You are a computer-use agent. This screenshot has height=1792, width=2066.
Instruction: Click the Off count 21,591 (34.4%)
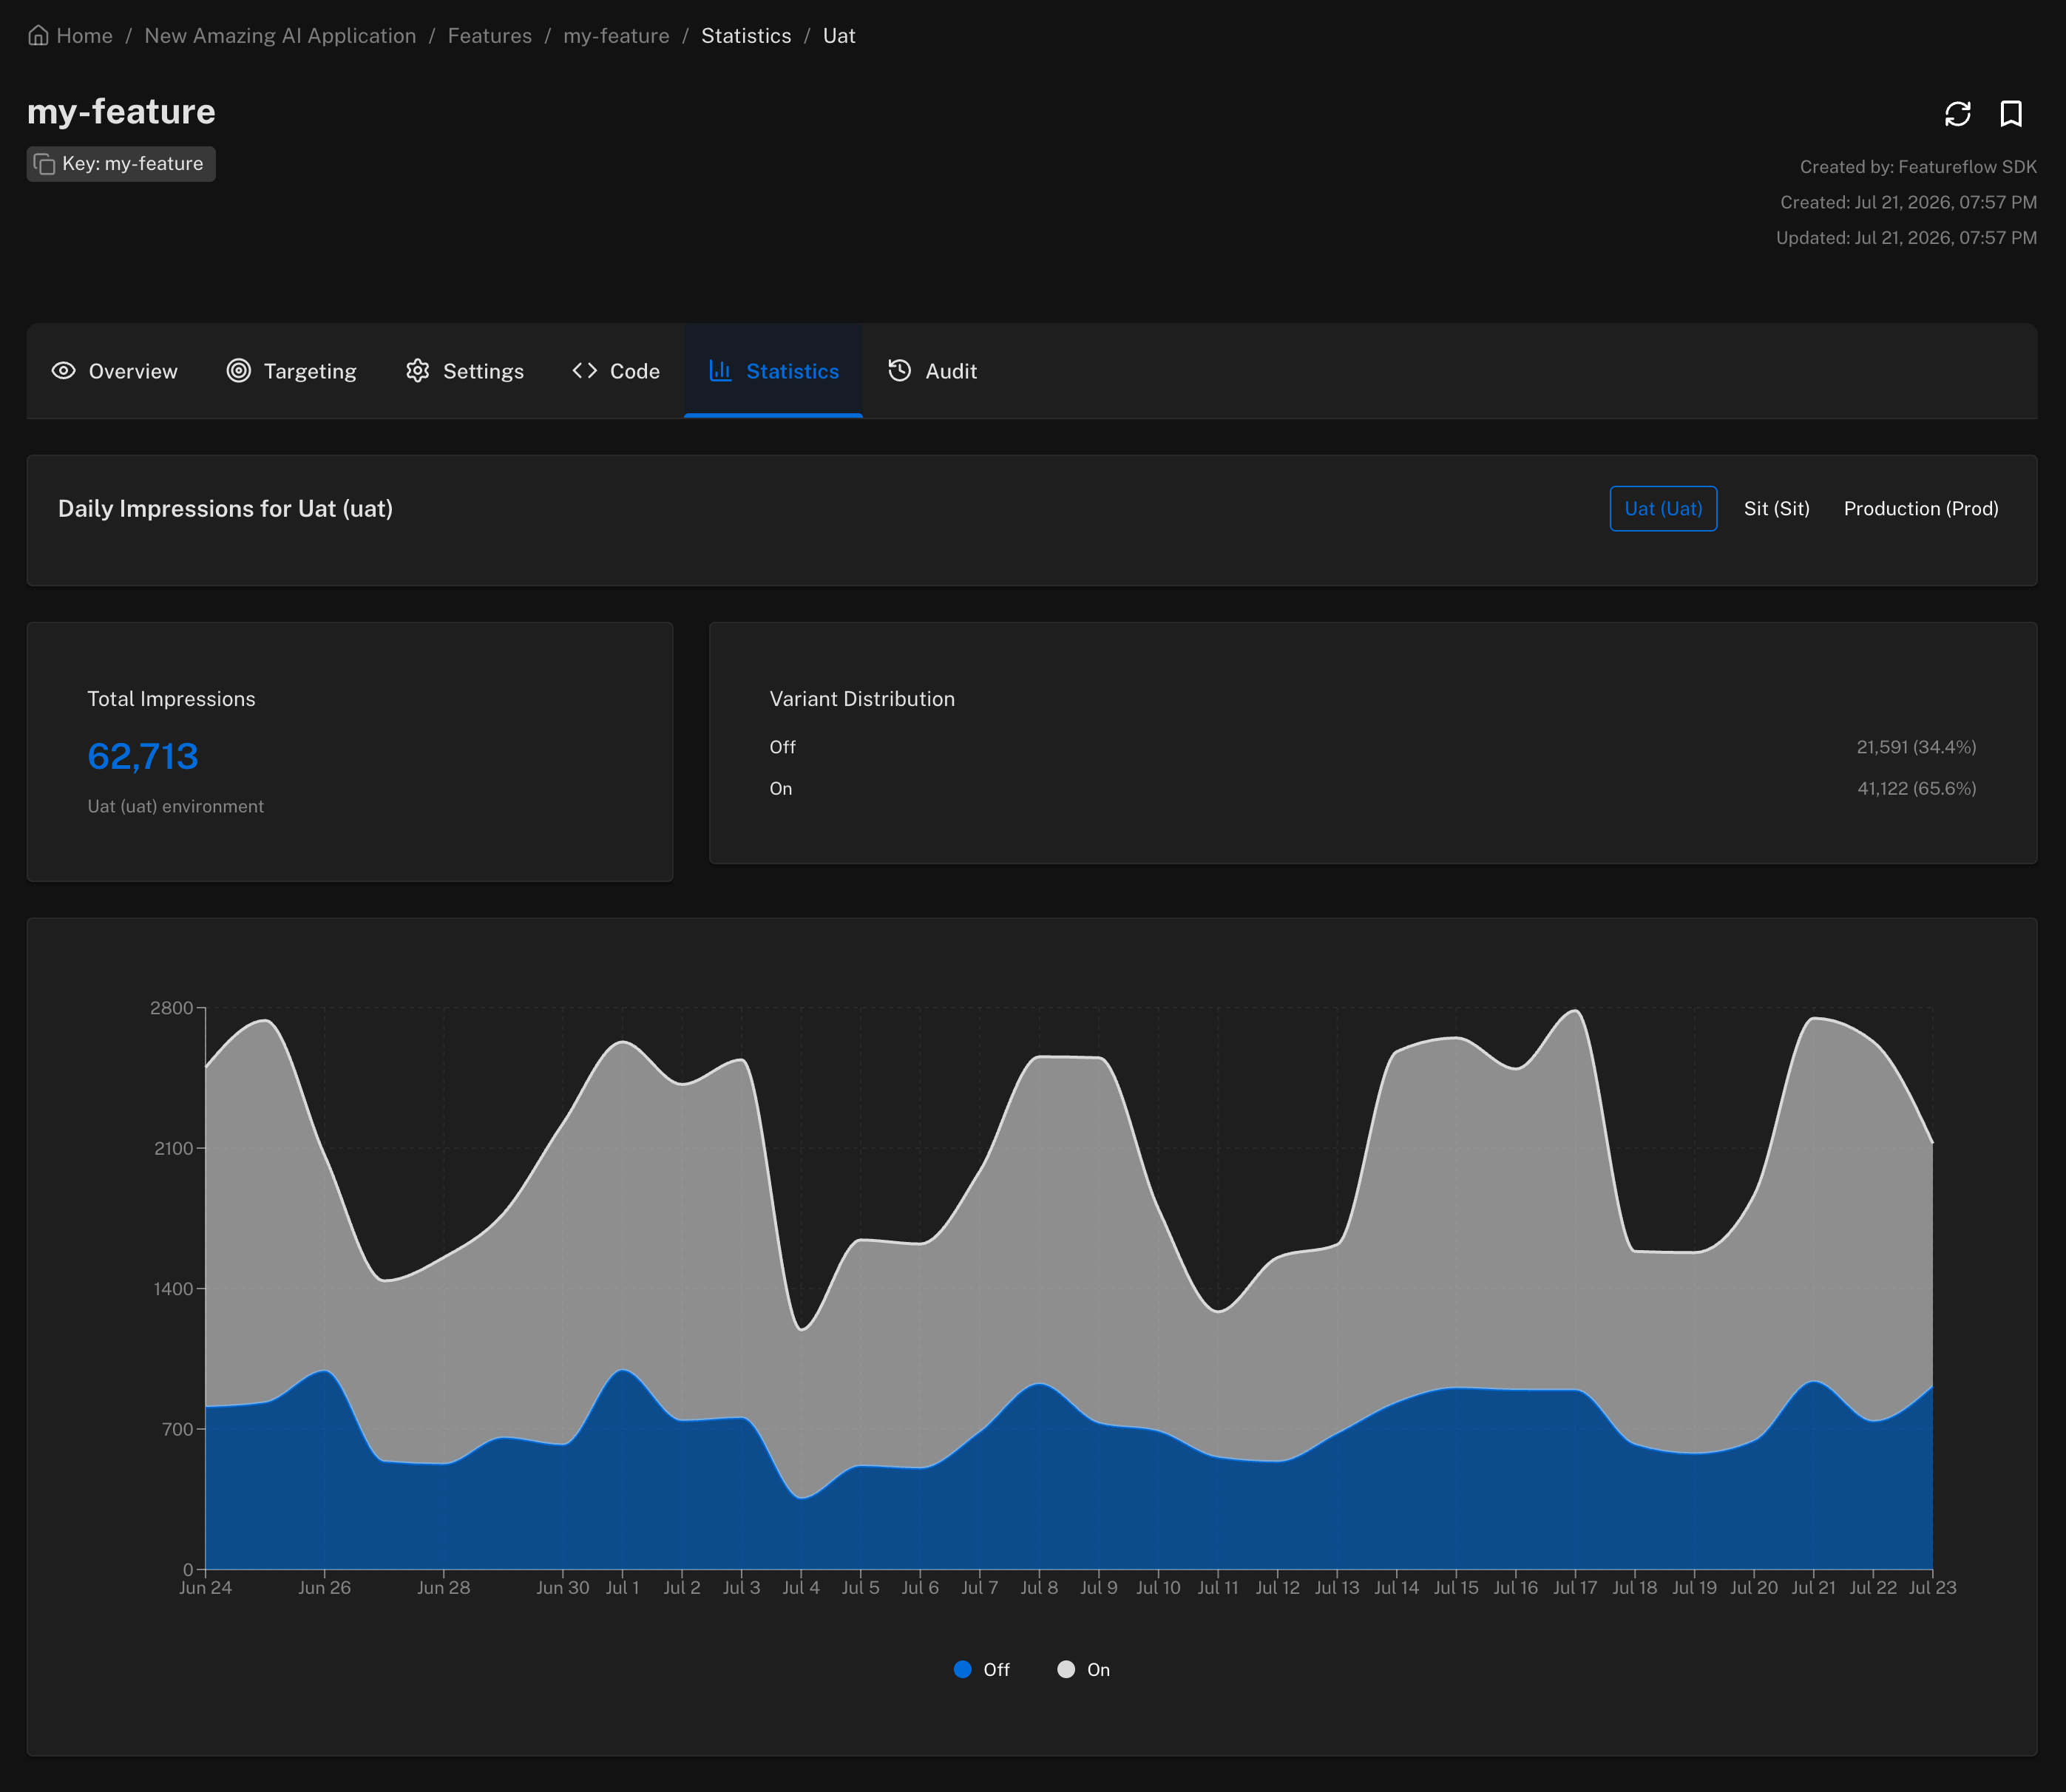(x=1916, y=747)
